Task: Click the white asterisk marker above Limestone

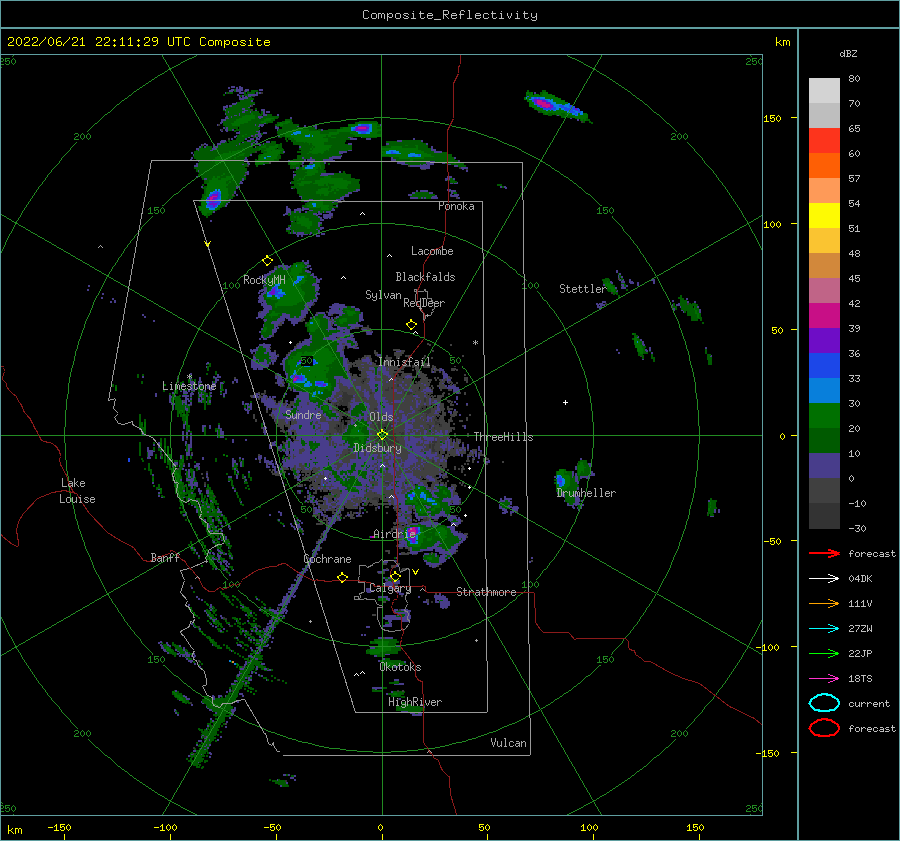Action: 189,377
